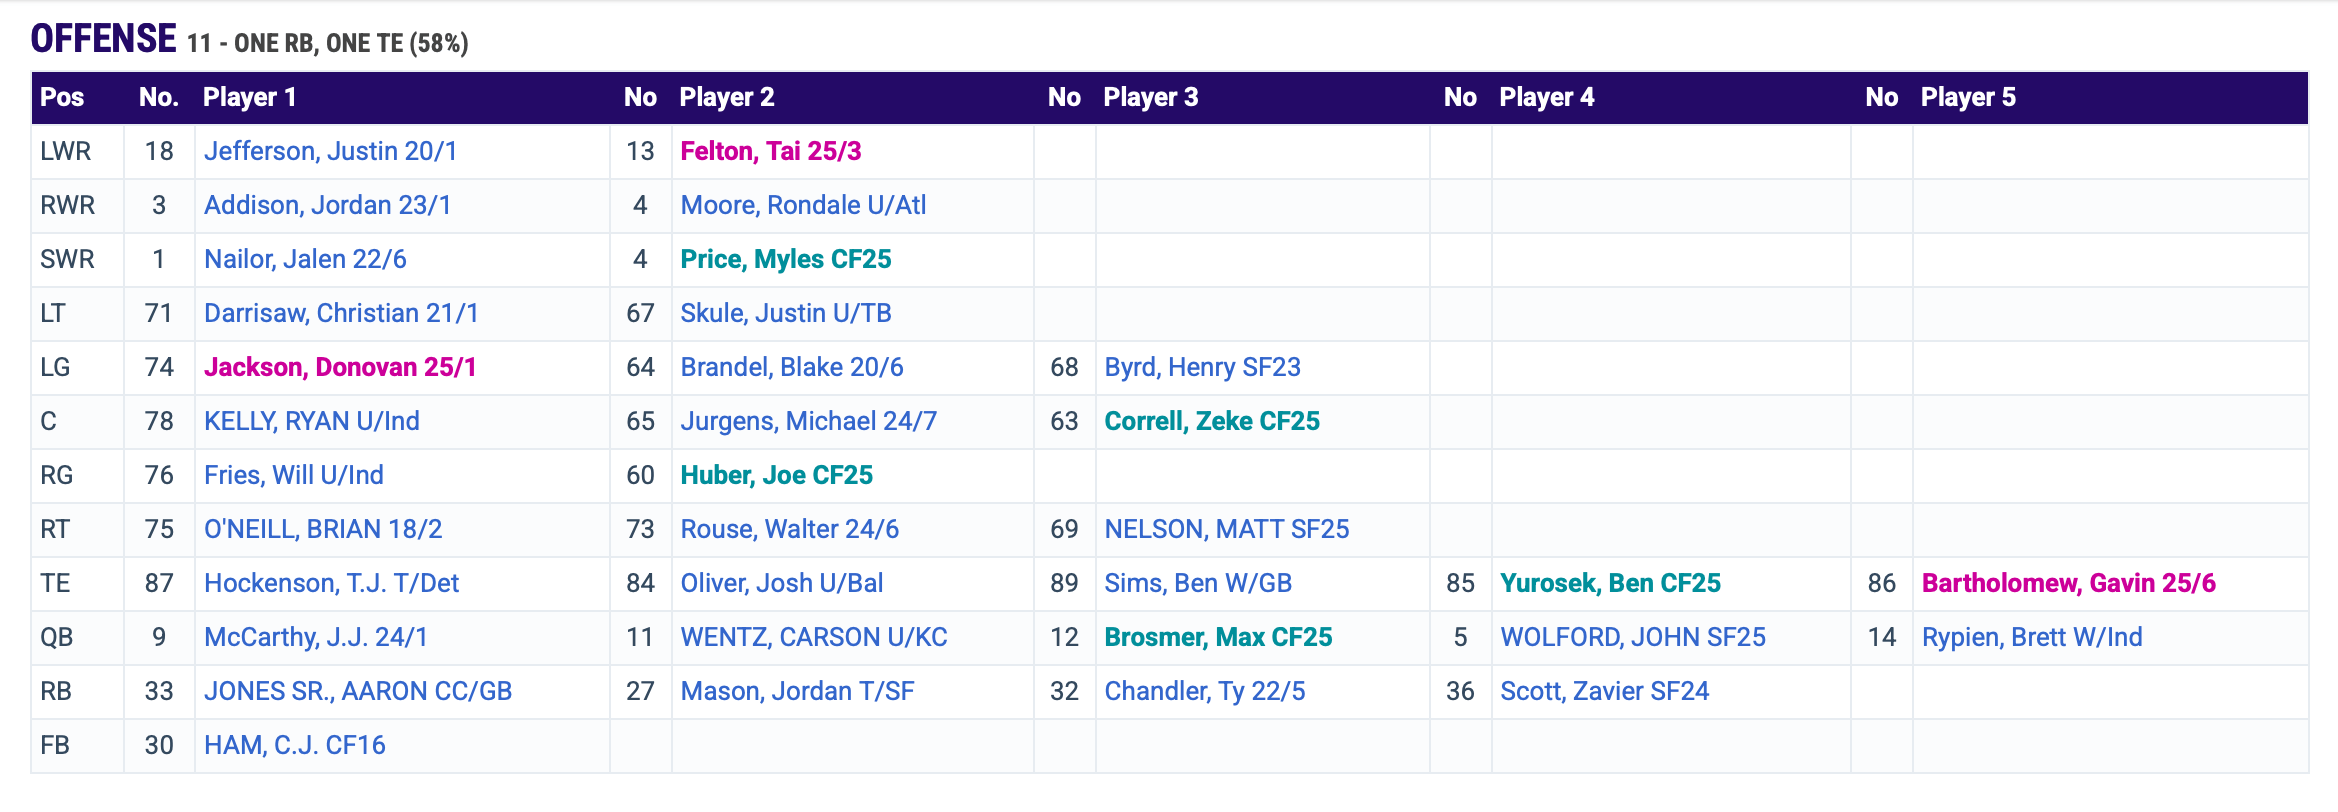Open Jordan Addison player page

(327, 205)
